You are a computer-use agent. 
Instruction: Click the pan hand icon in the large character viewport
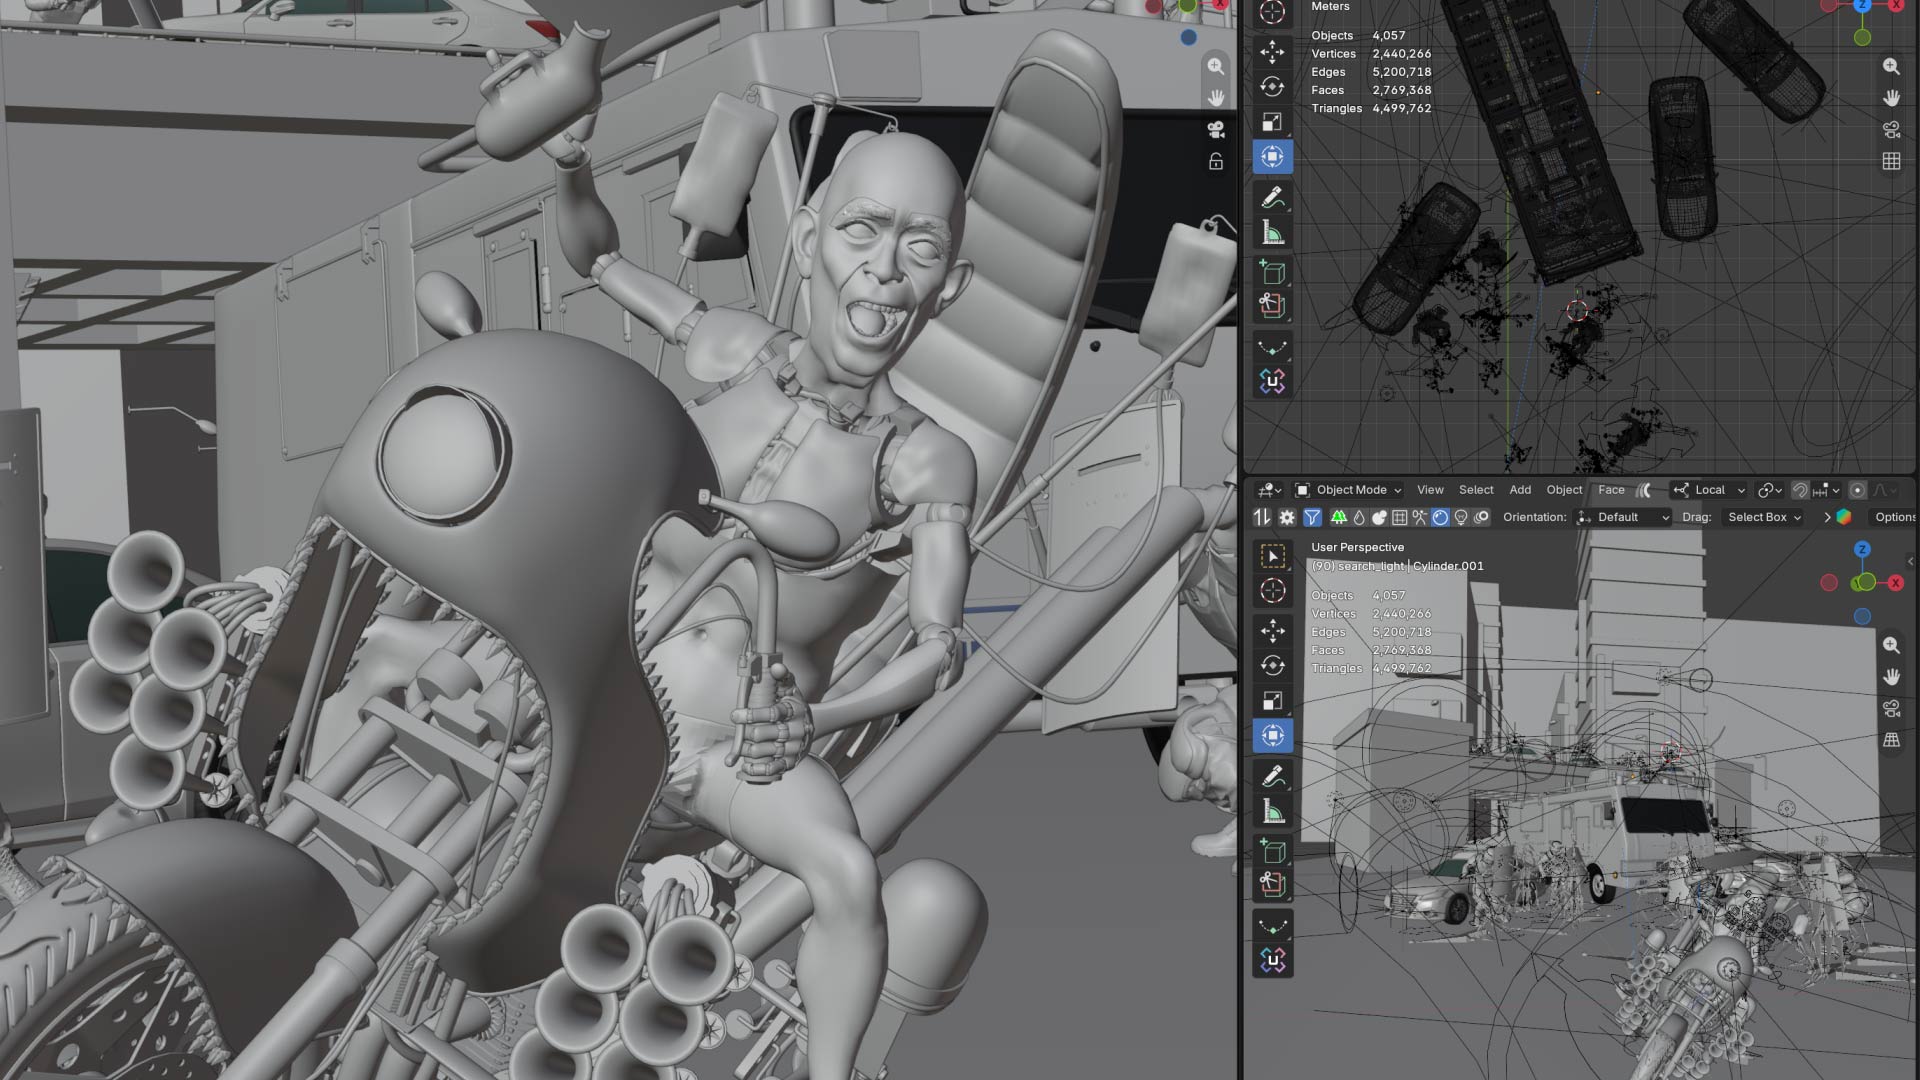pos(1216,98)
